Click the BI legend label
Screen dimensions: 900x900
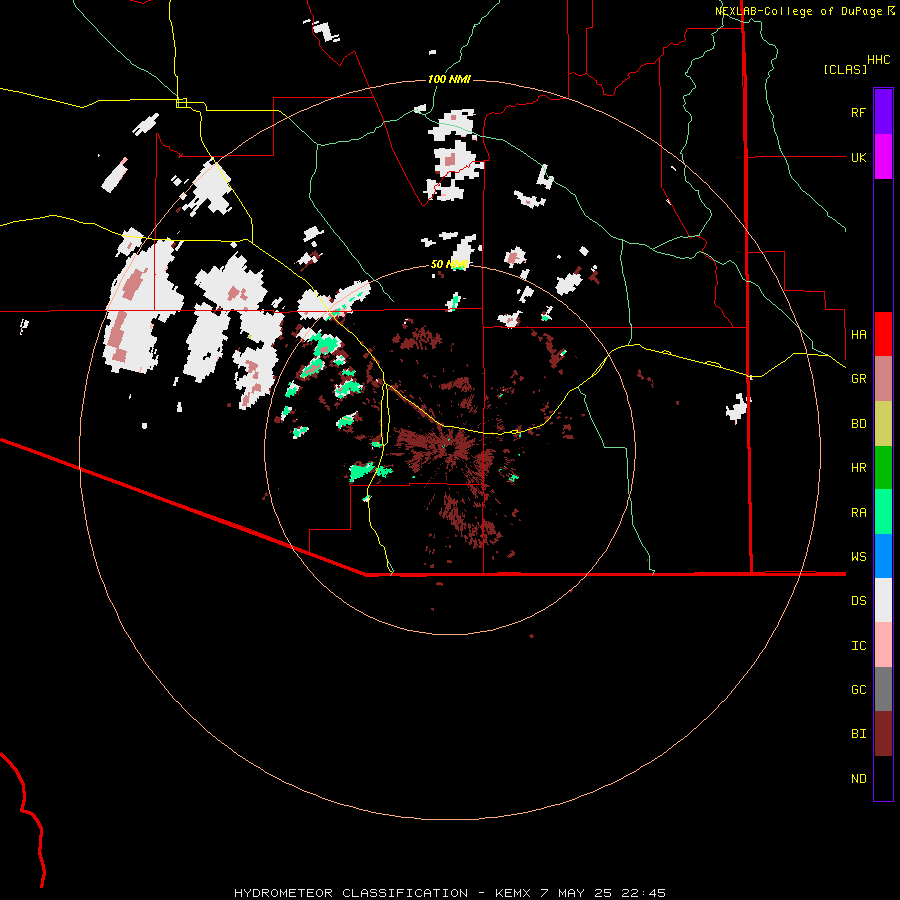(x=858, y=734)
